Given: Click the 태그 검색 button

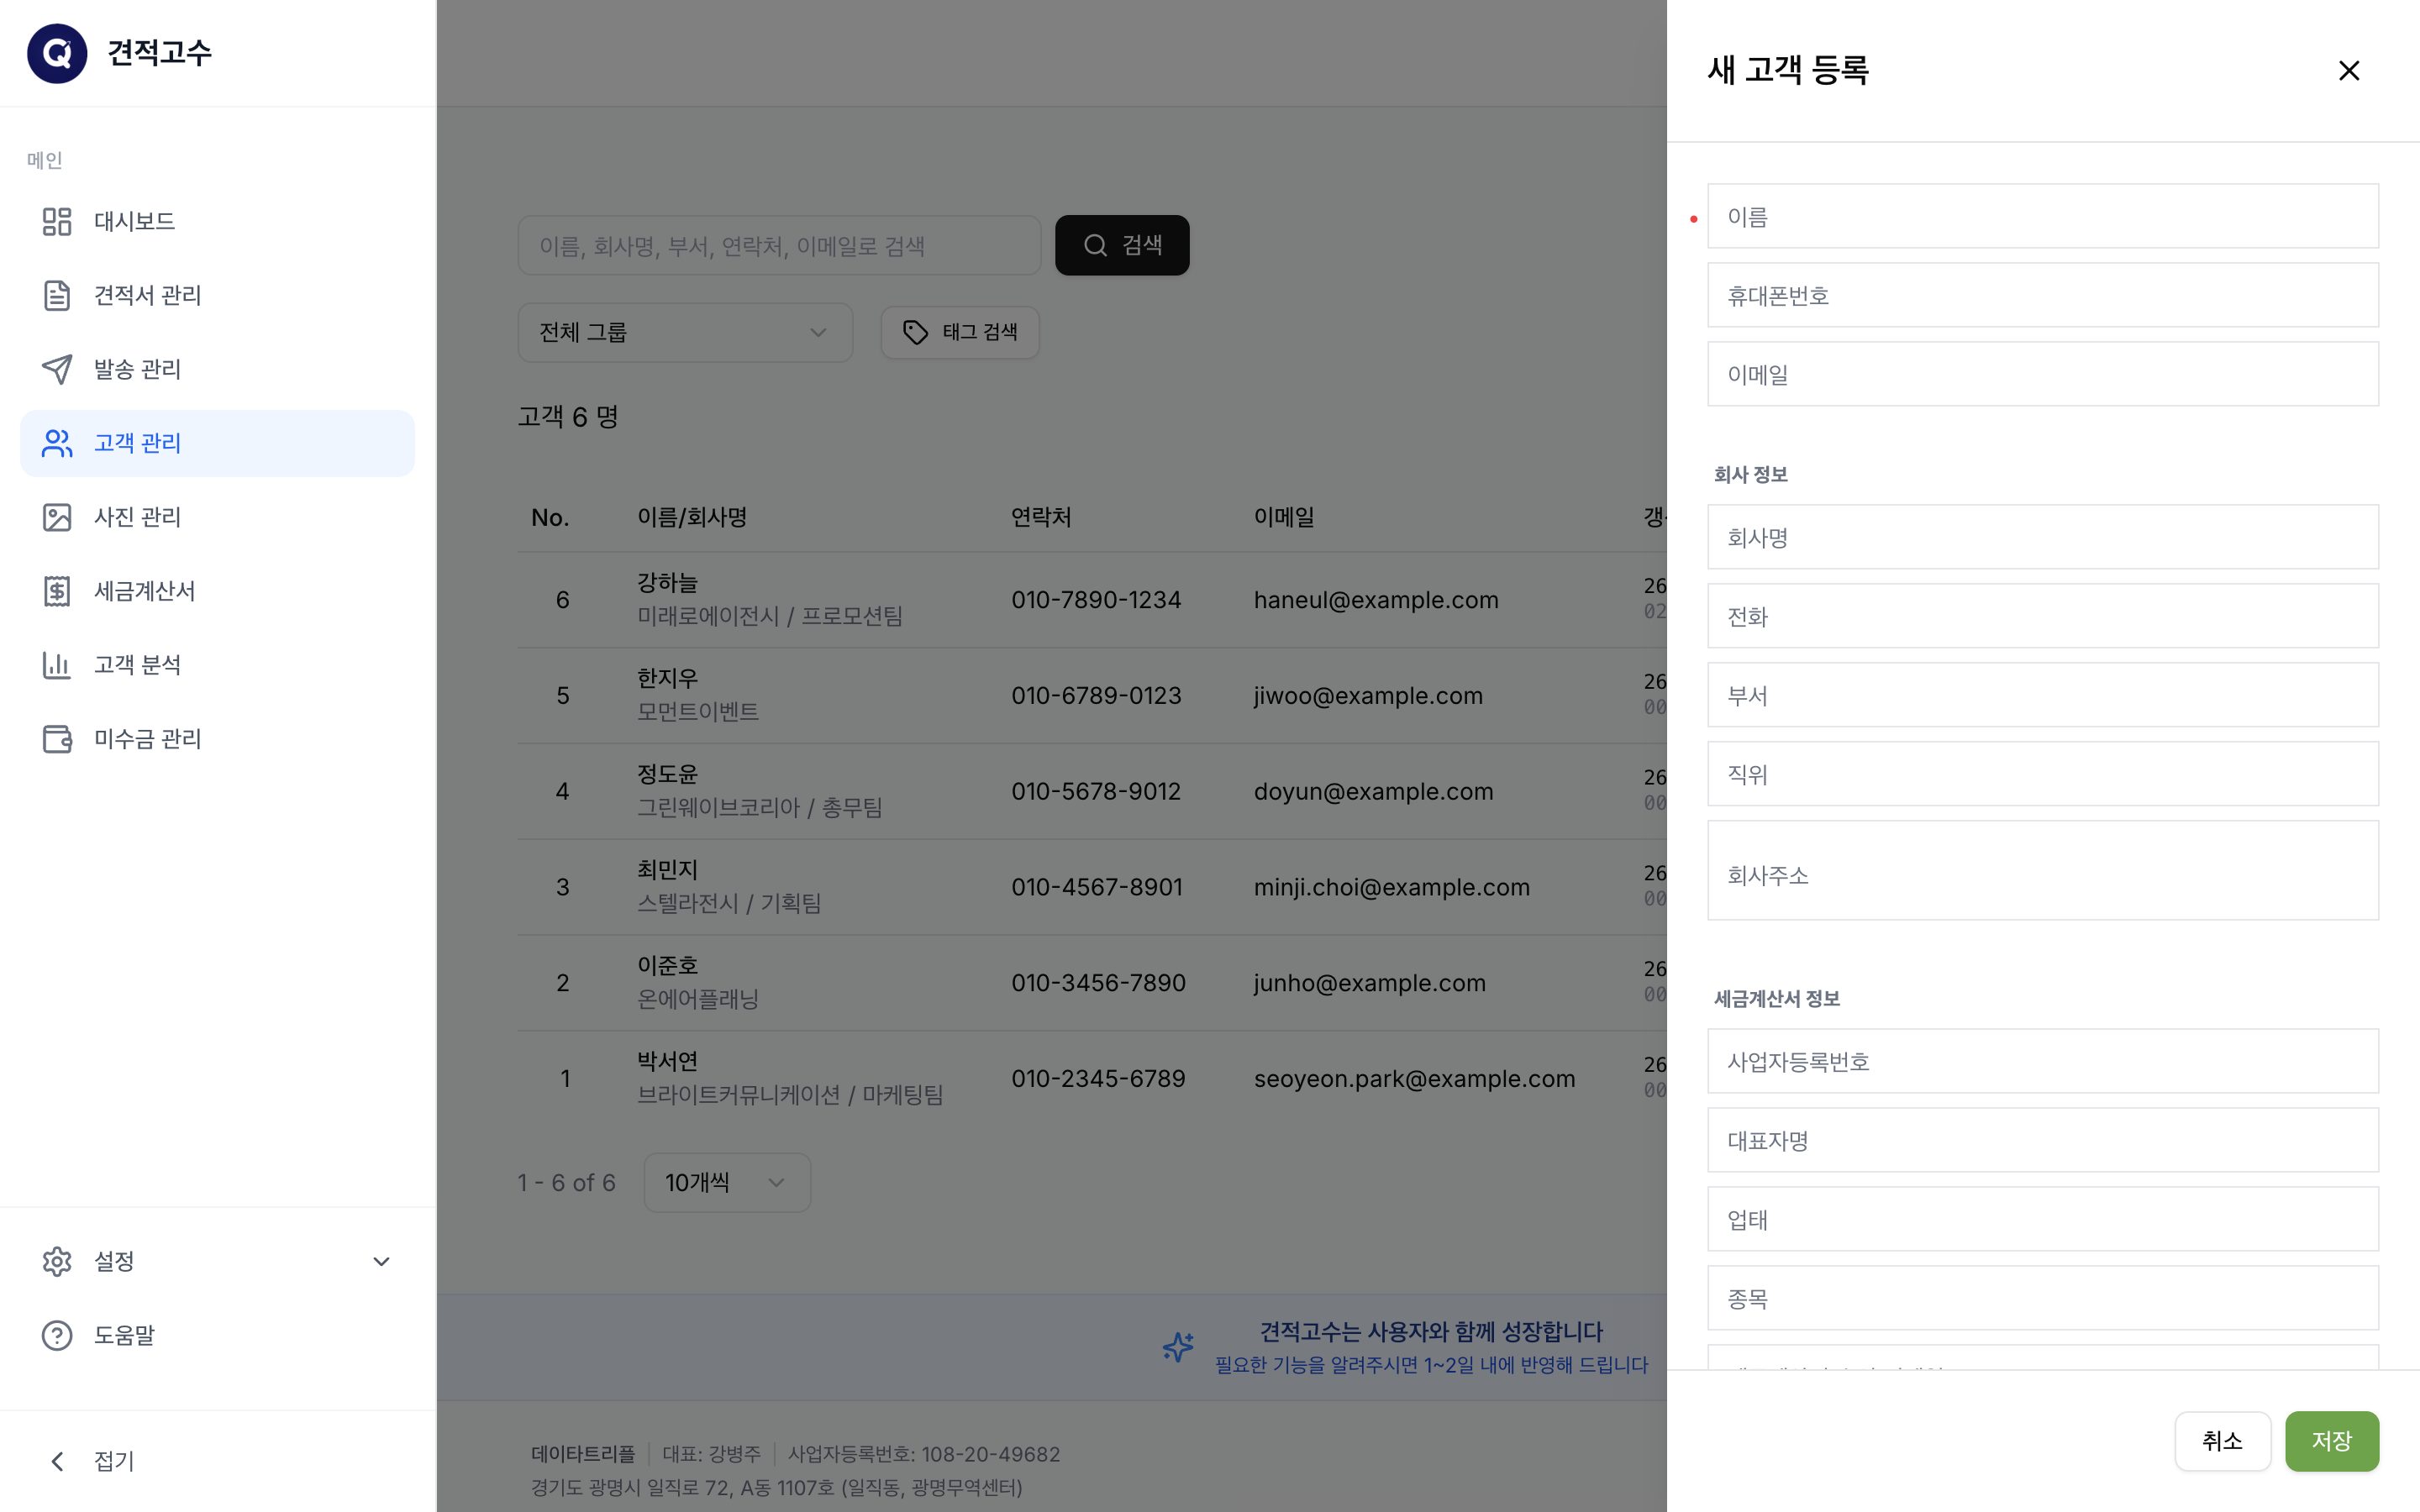Looking at the screenshot, I should pyautogui.click(x=960, y=332).
